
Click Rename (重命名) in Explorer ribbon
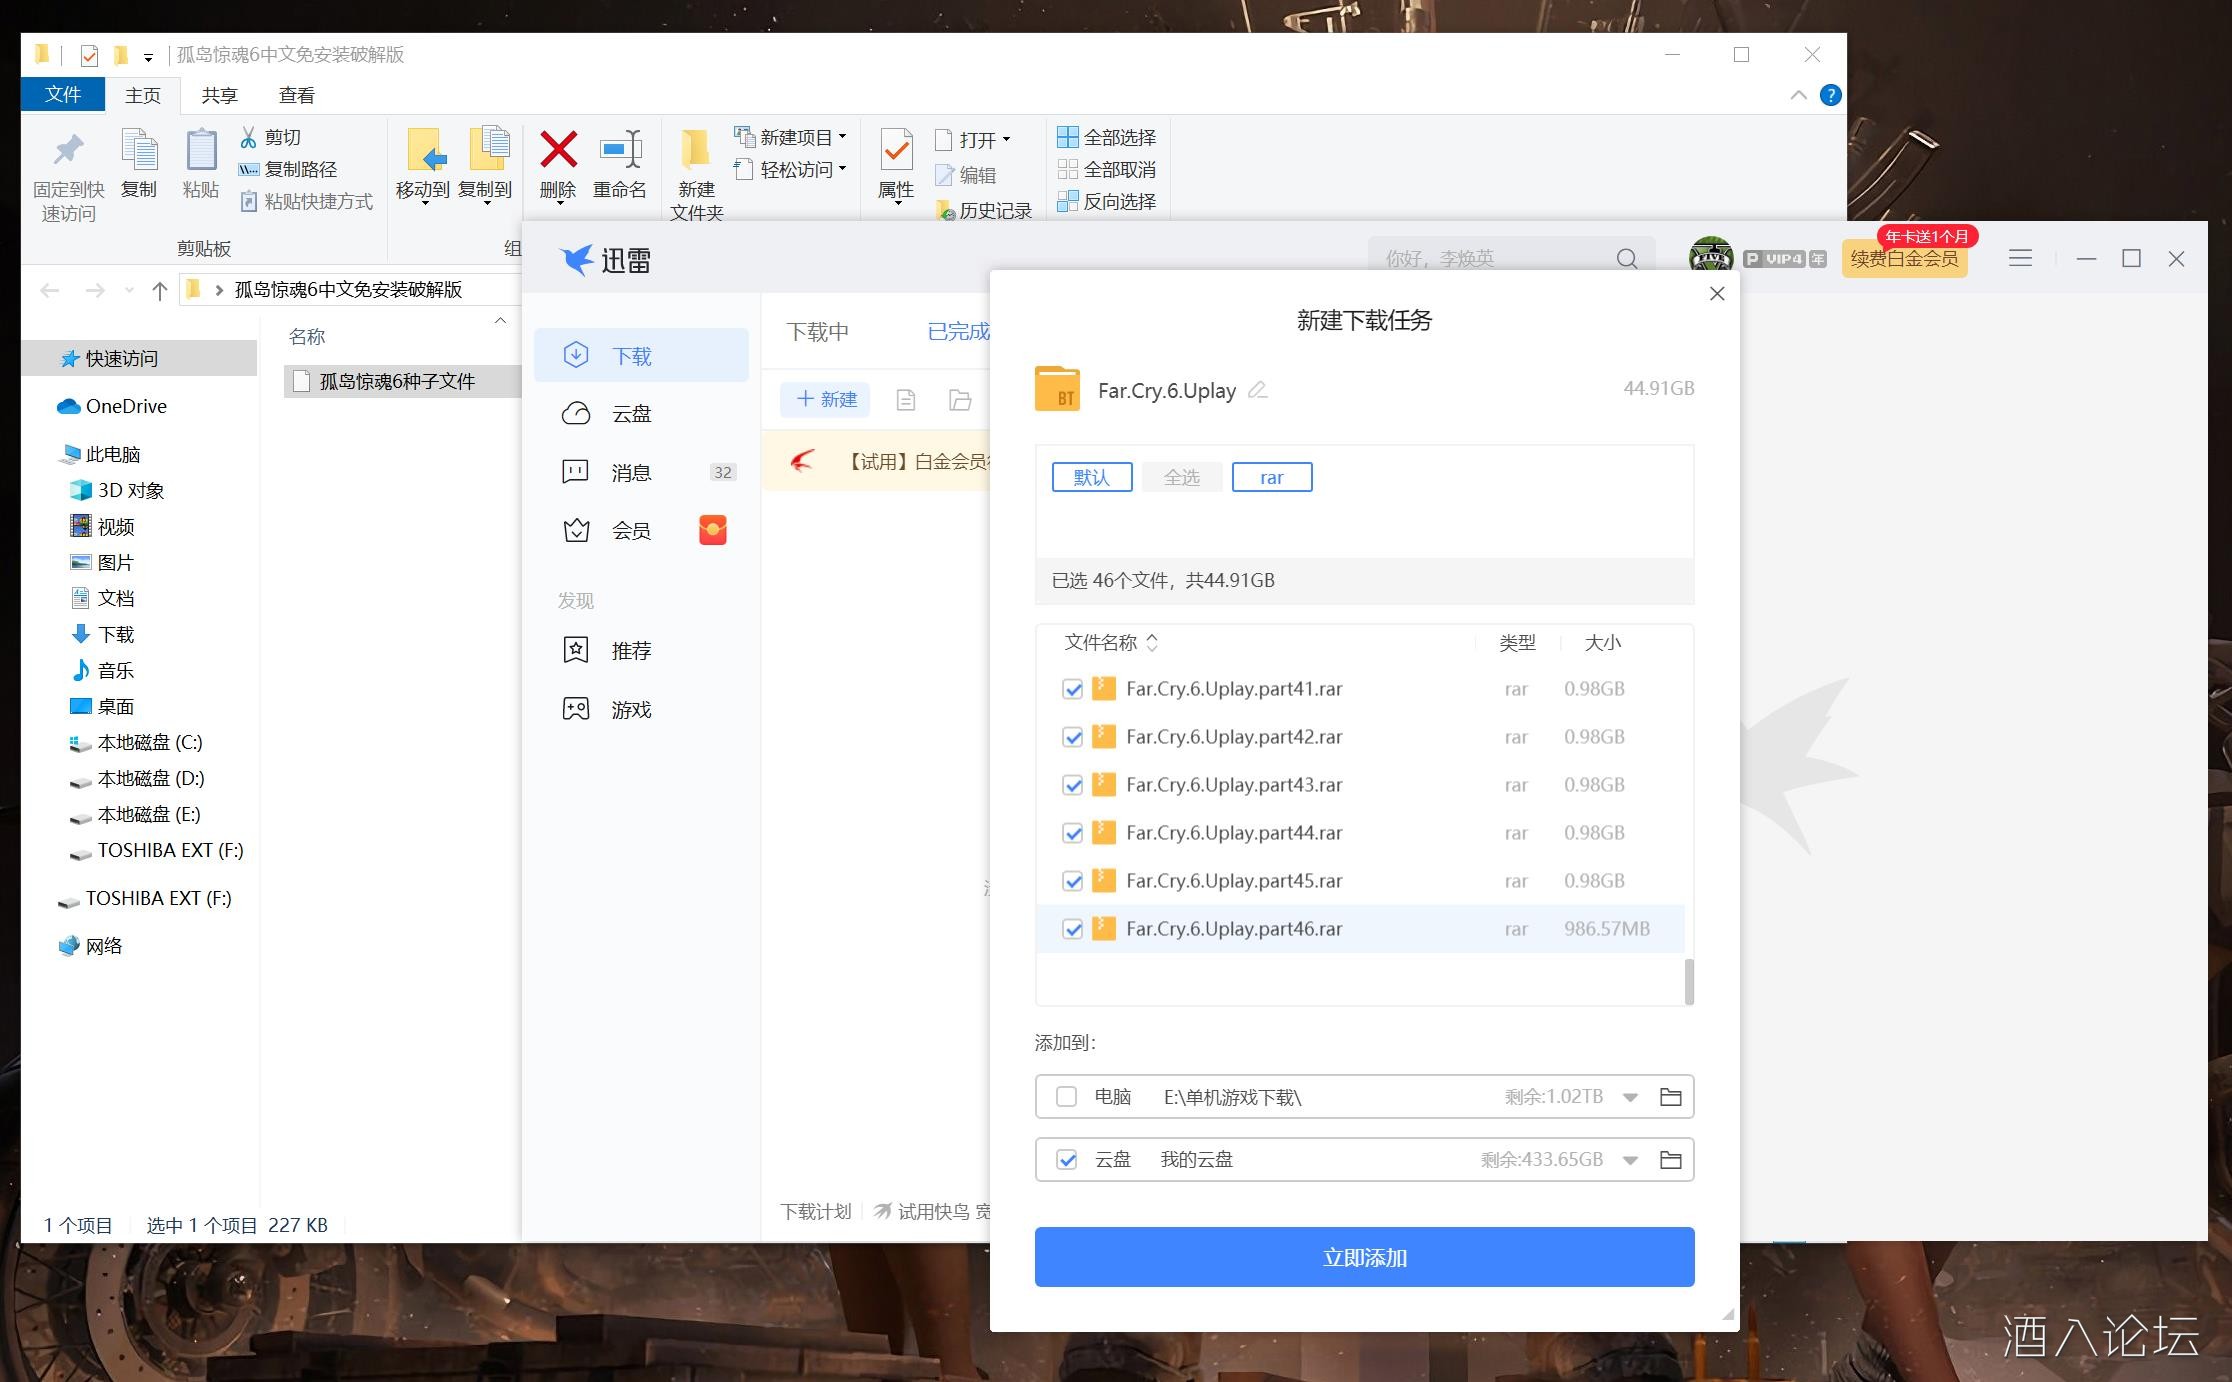(620, 165)
